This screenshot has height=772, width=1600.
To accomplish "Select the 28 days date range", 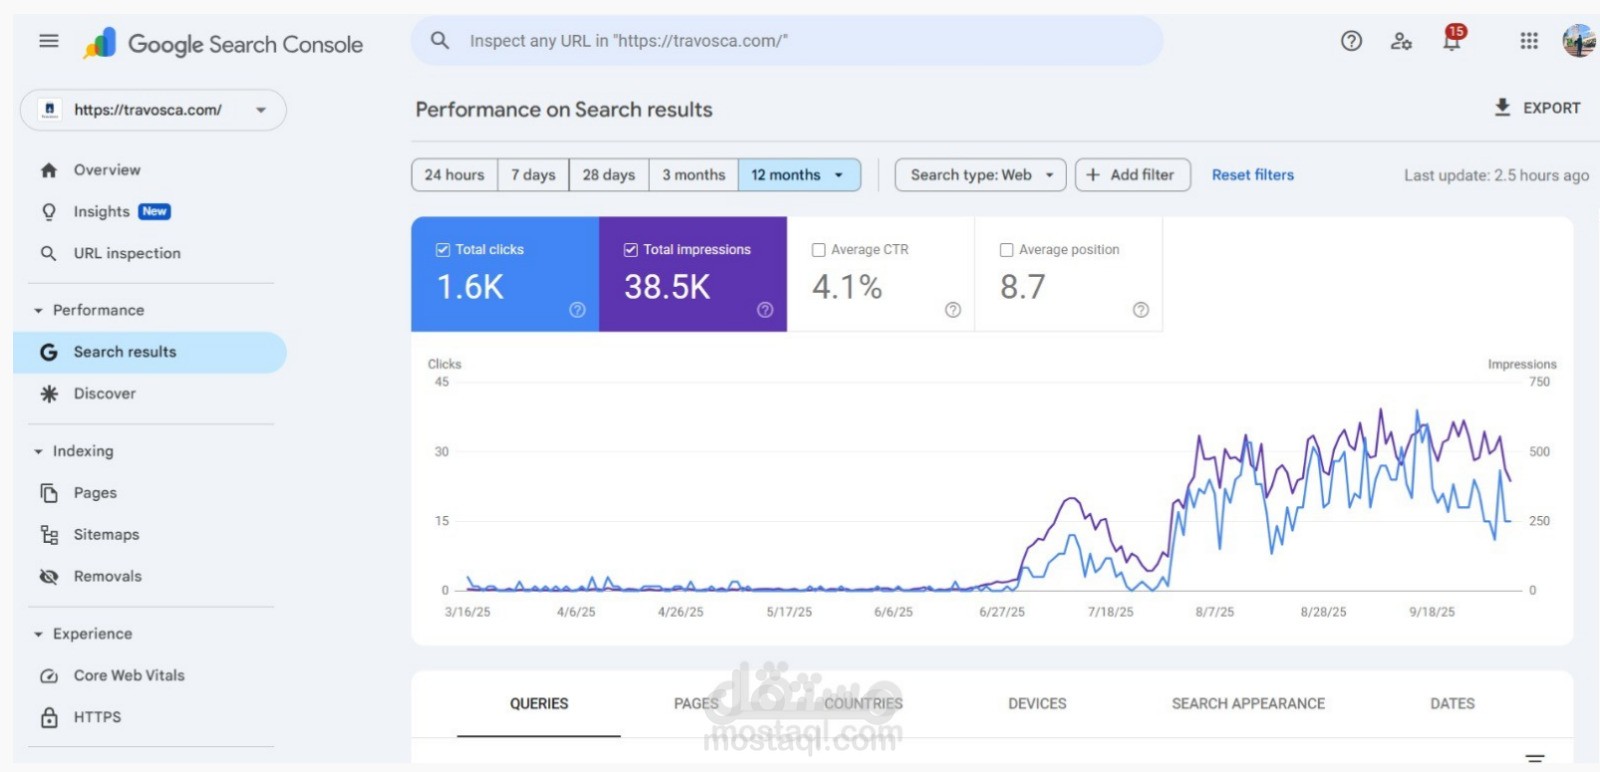I will coord(609,175).
